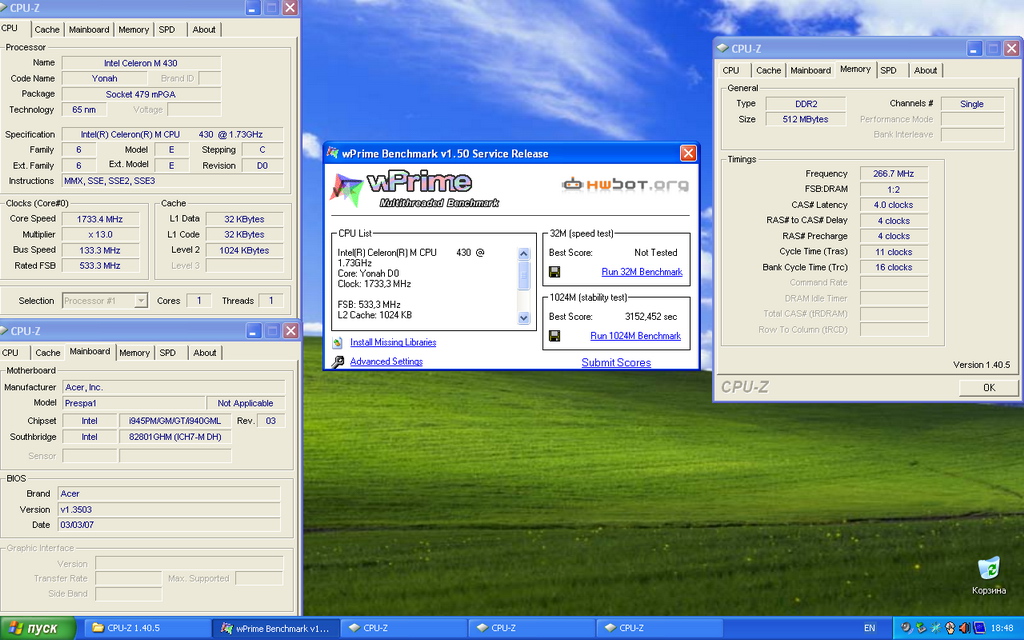Open CPU tab in bottom-left CPU-Z window
1024x640 pixels.
pyautogui.click(x=10, y=353)
